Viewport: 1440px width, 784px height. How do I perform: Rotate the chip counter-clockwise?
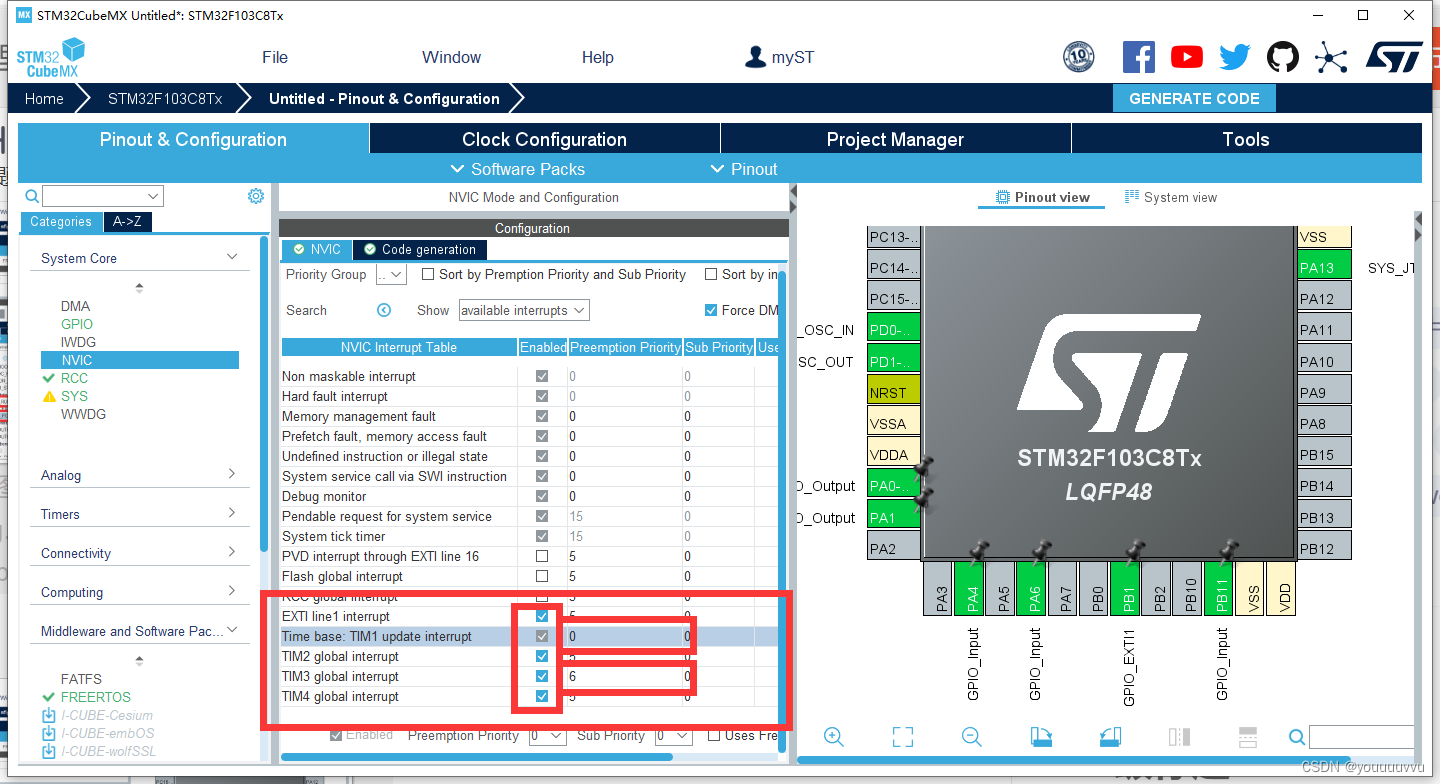(x=1110, y=736)
